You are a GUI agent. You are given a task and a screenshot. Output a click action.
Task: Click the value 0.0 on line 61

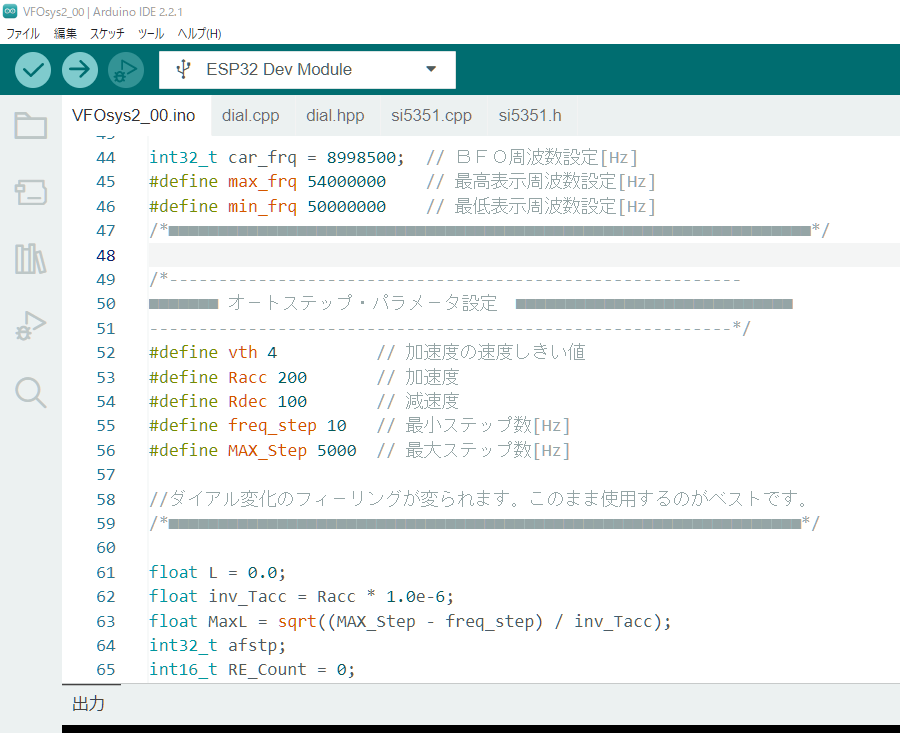point(262,573)
